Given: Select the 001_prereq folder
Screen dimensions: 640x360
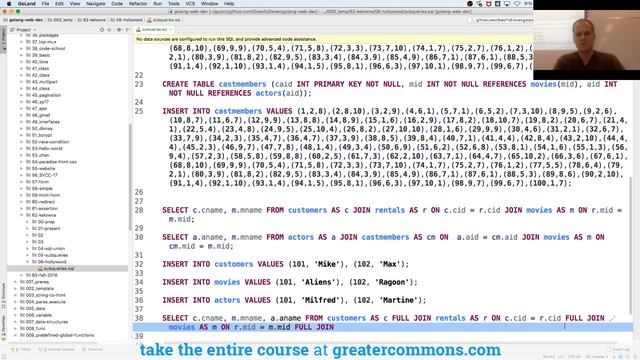Looking at the screenshot, I should (37, 282).
